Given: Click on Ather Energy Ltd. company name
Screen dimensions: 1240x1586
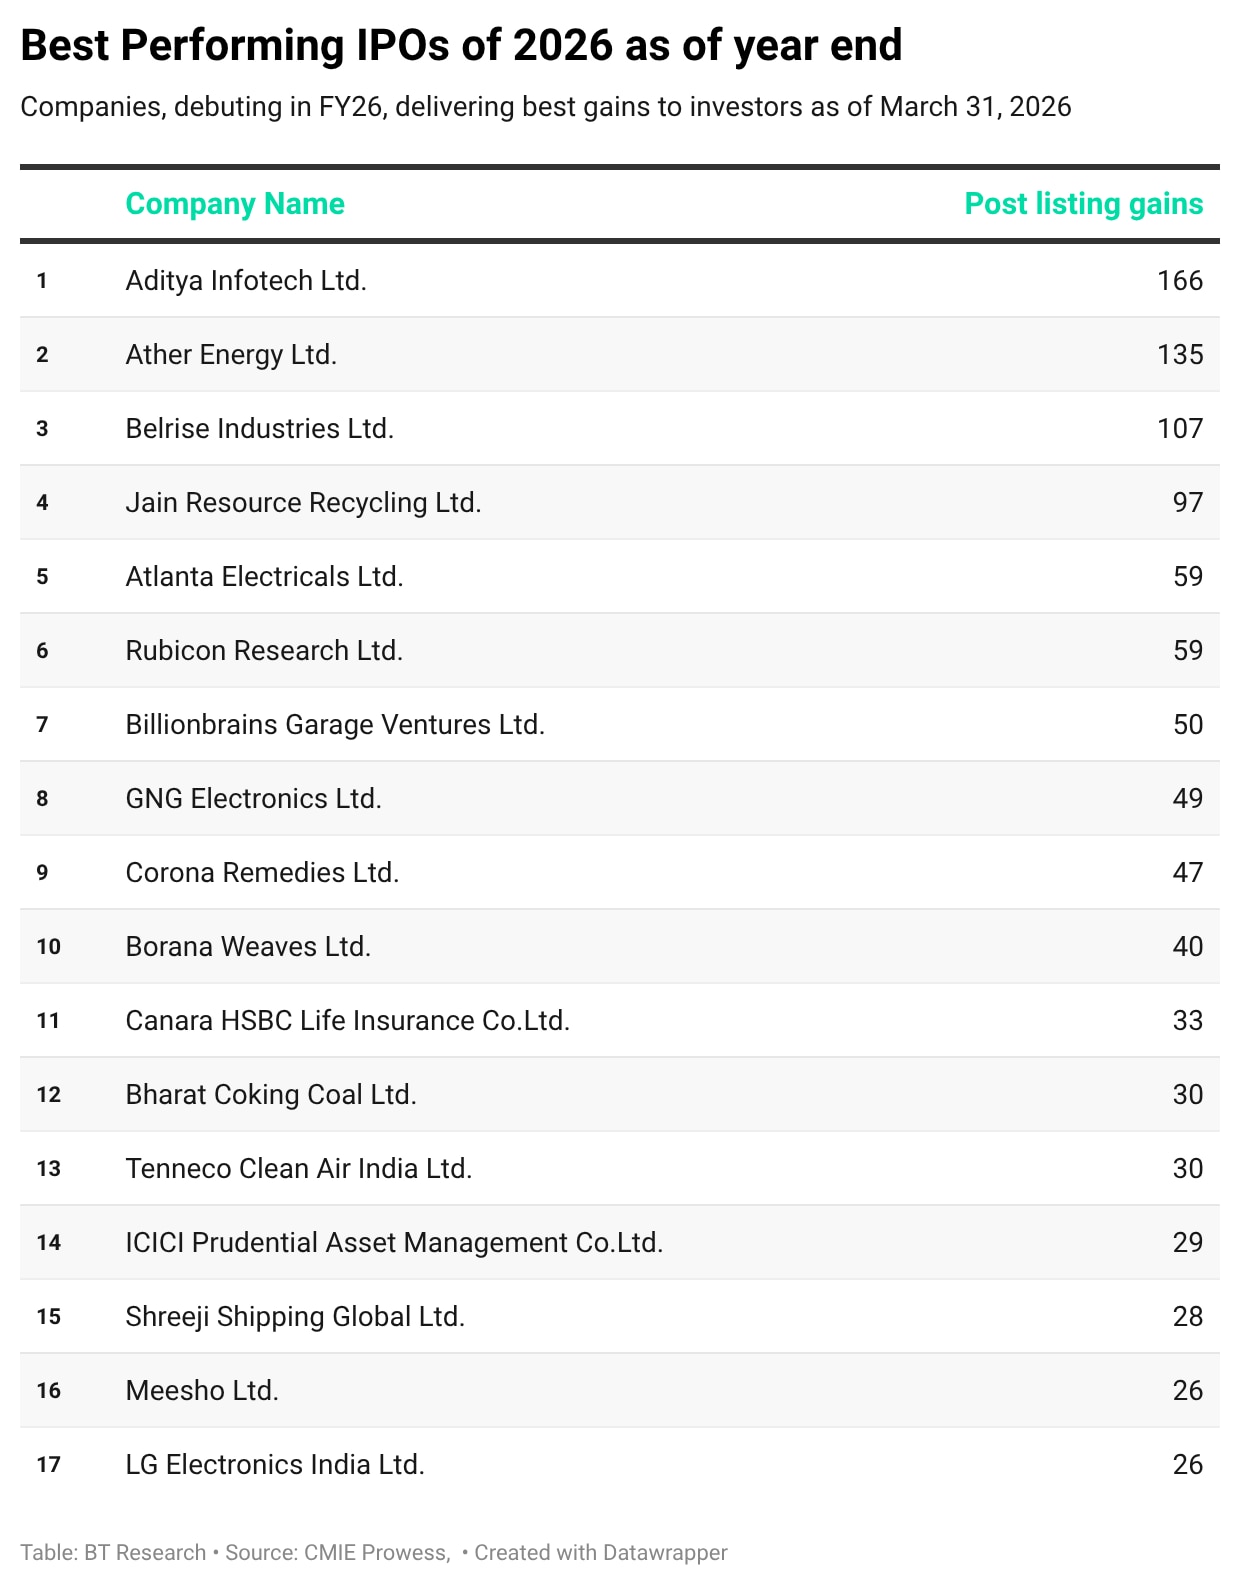Looking at the screenshot, I should pos(231,355).
